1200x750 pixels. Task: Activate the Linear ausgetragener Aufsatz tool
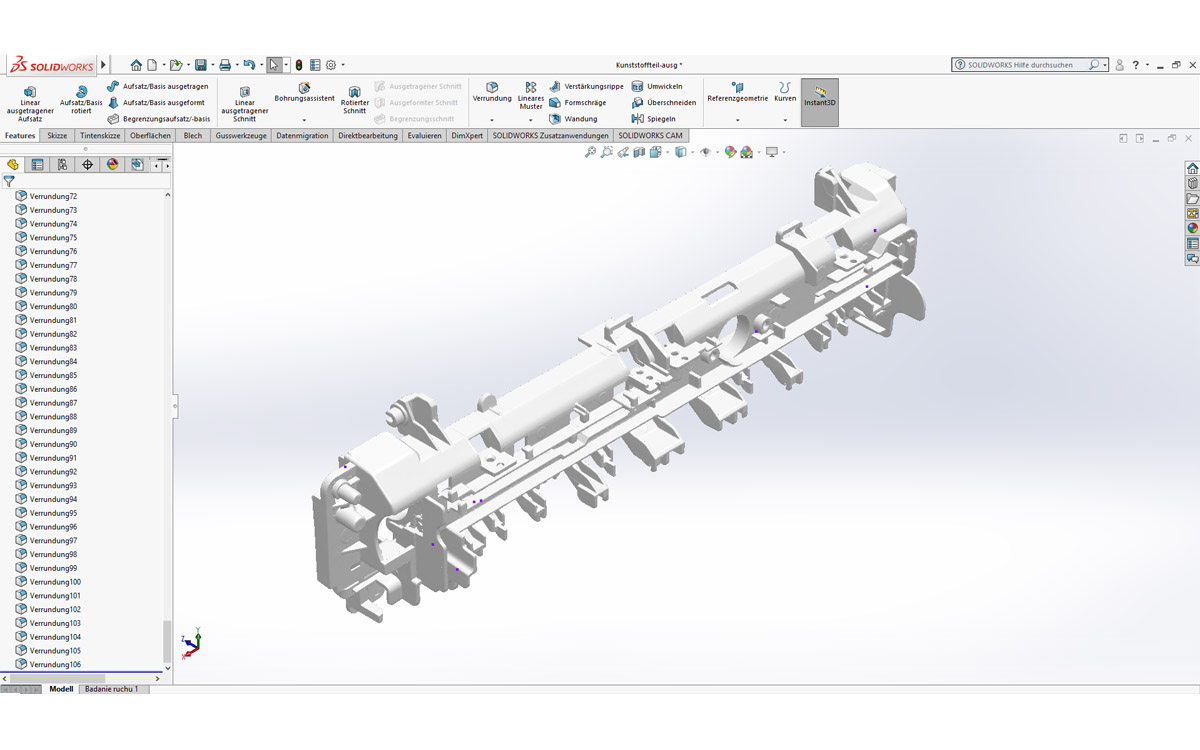(x=30, y=97)
